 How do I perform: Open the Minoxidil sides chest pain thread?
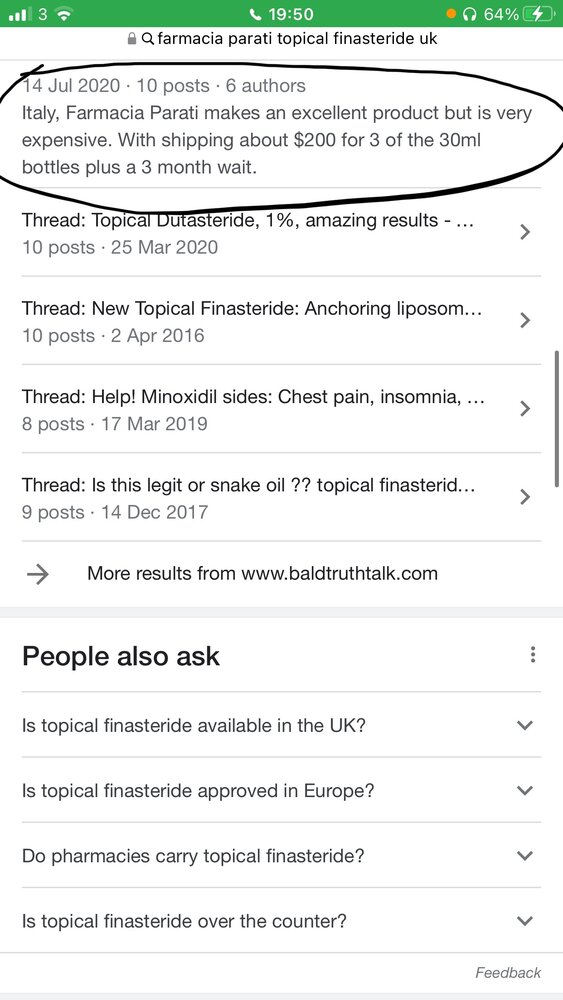[281, 409]
